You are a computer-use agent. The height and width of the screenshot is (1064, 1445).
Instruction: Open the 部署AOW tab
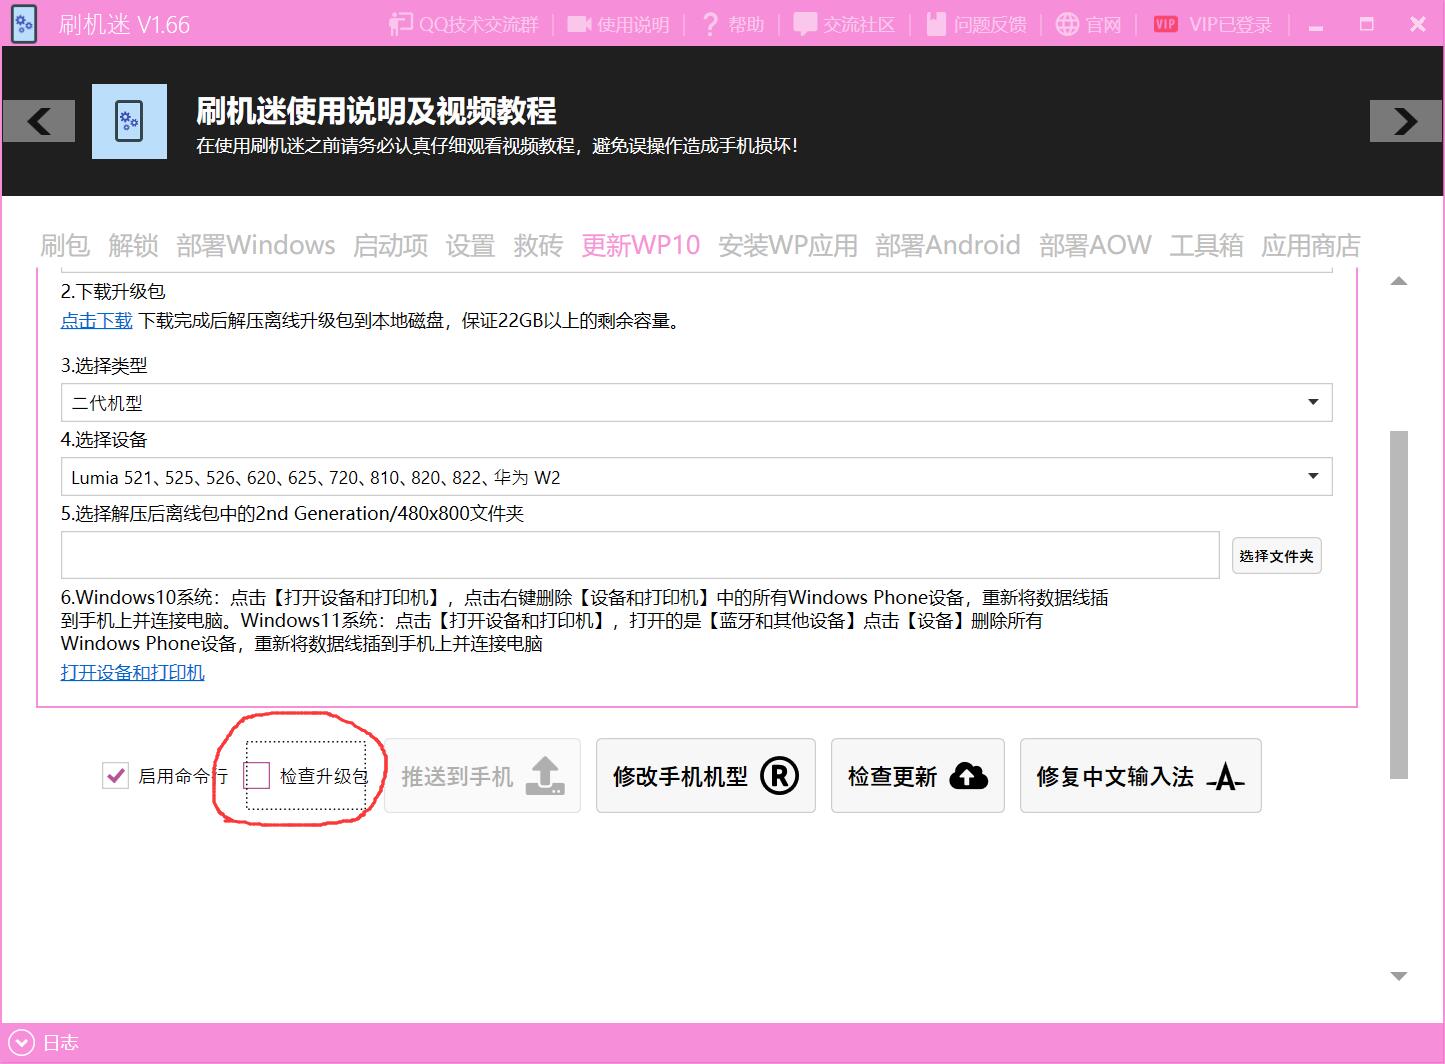[x=1095, y=245]
